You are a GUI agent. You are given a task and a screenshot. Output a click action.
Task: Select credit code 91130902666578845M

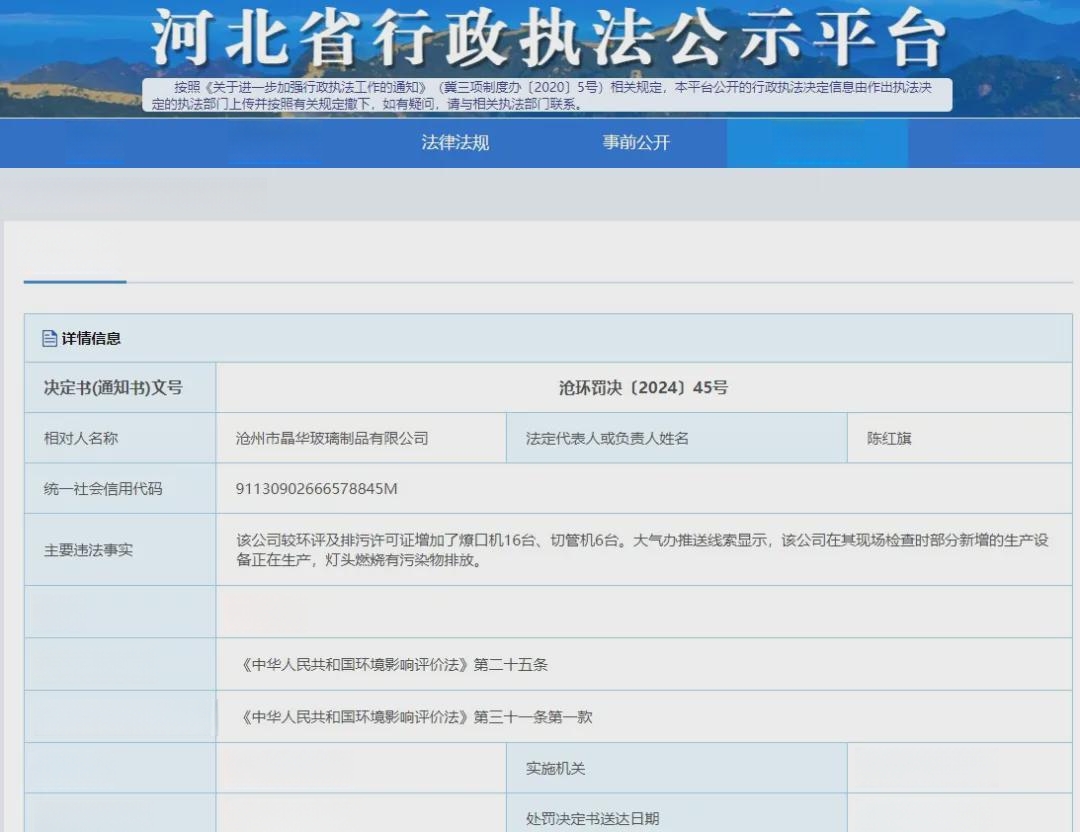(317, 488)
